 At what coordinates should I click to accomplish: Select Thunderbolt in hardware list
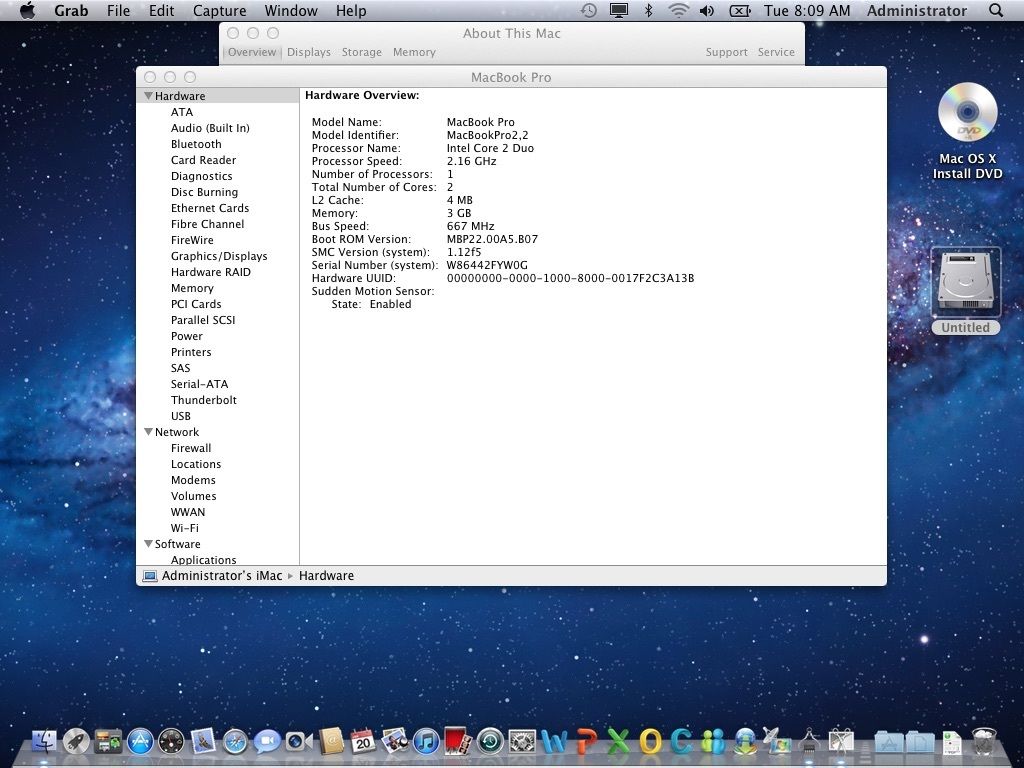tap(204, 400)
